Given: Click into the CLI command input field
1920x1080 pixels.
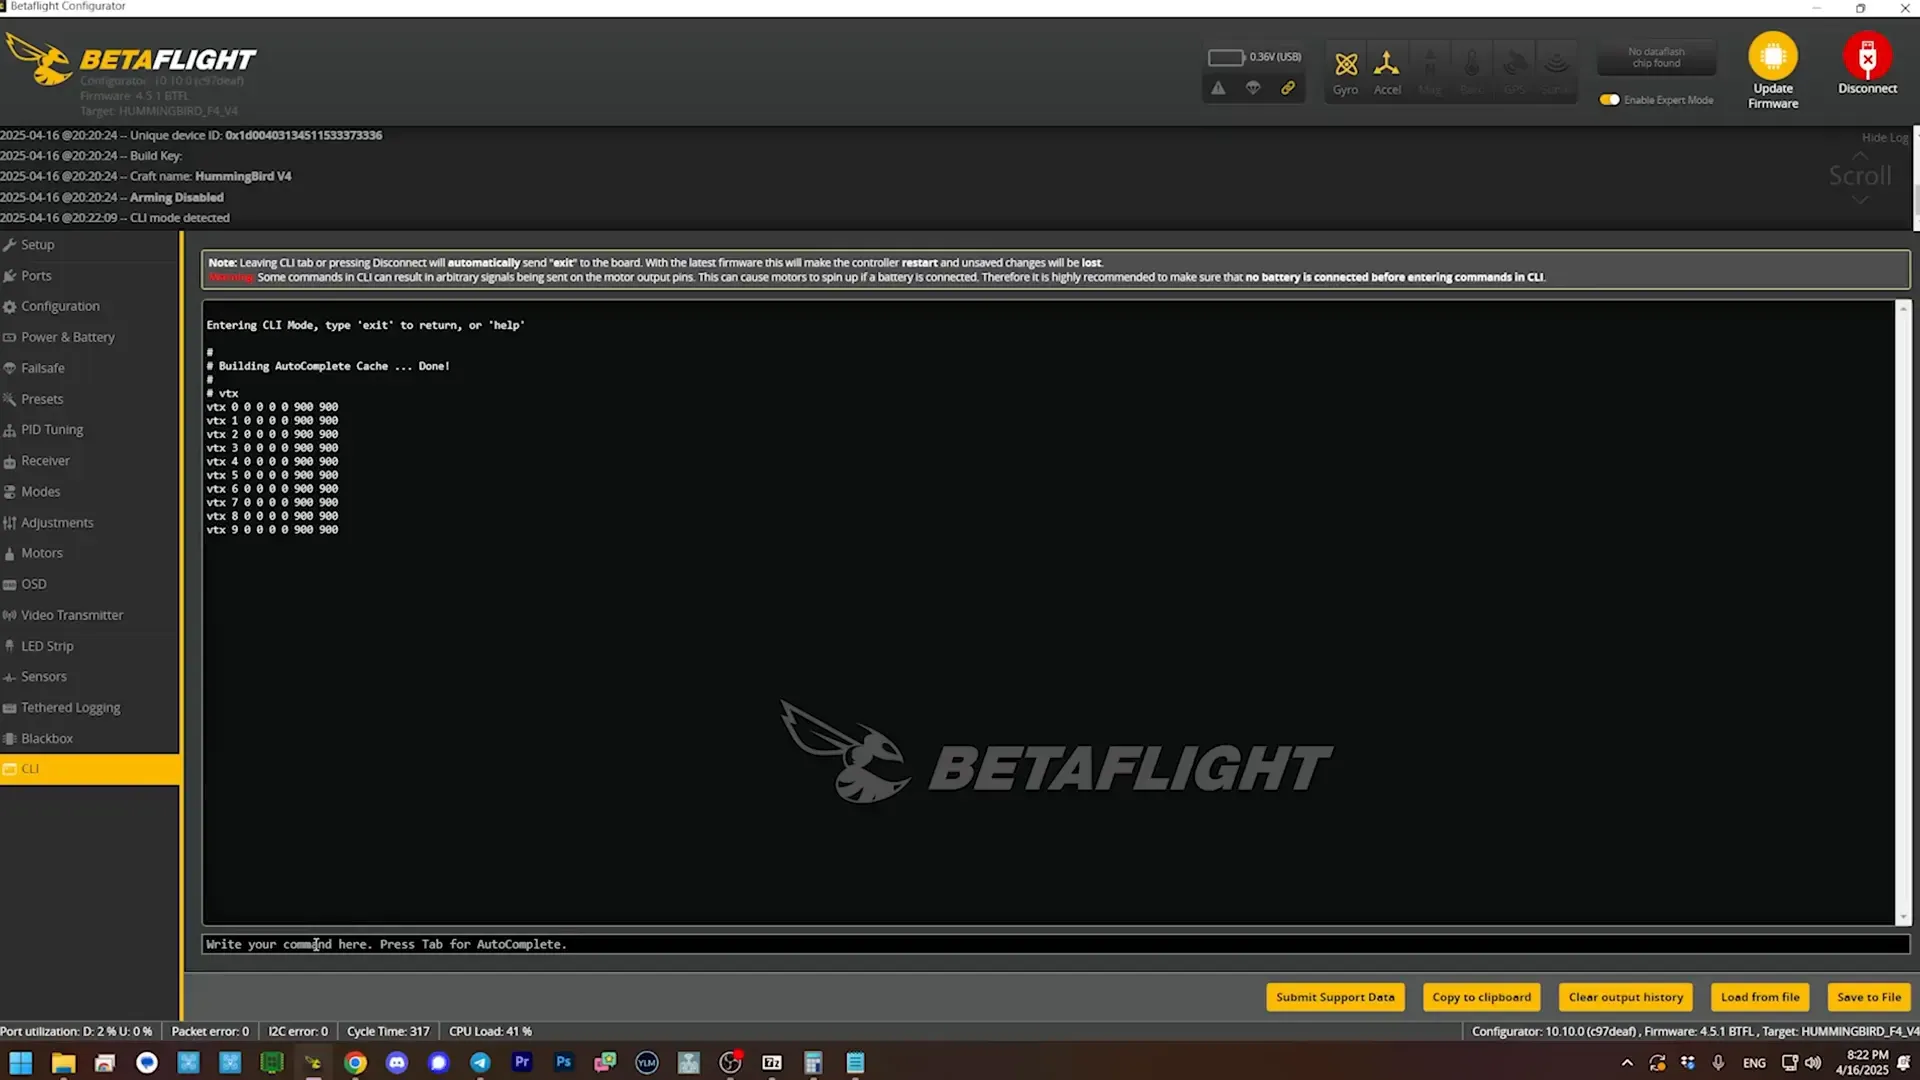Looking at the screenshot, I should tap(1055, 944).
